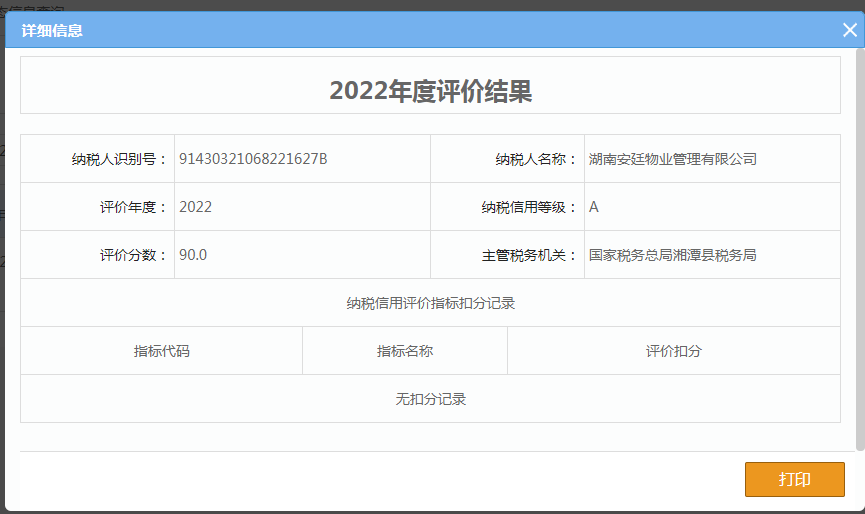The width and height of the screenshot is (865, 514).
Task: Click the 评价扣分 column header
Action: pyautogui.click(x=674, y=351)
